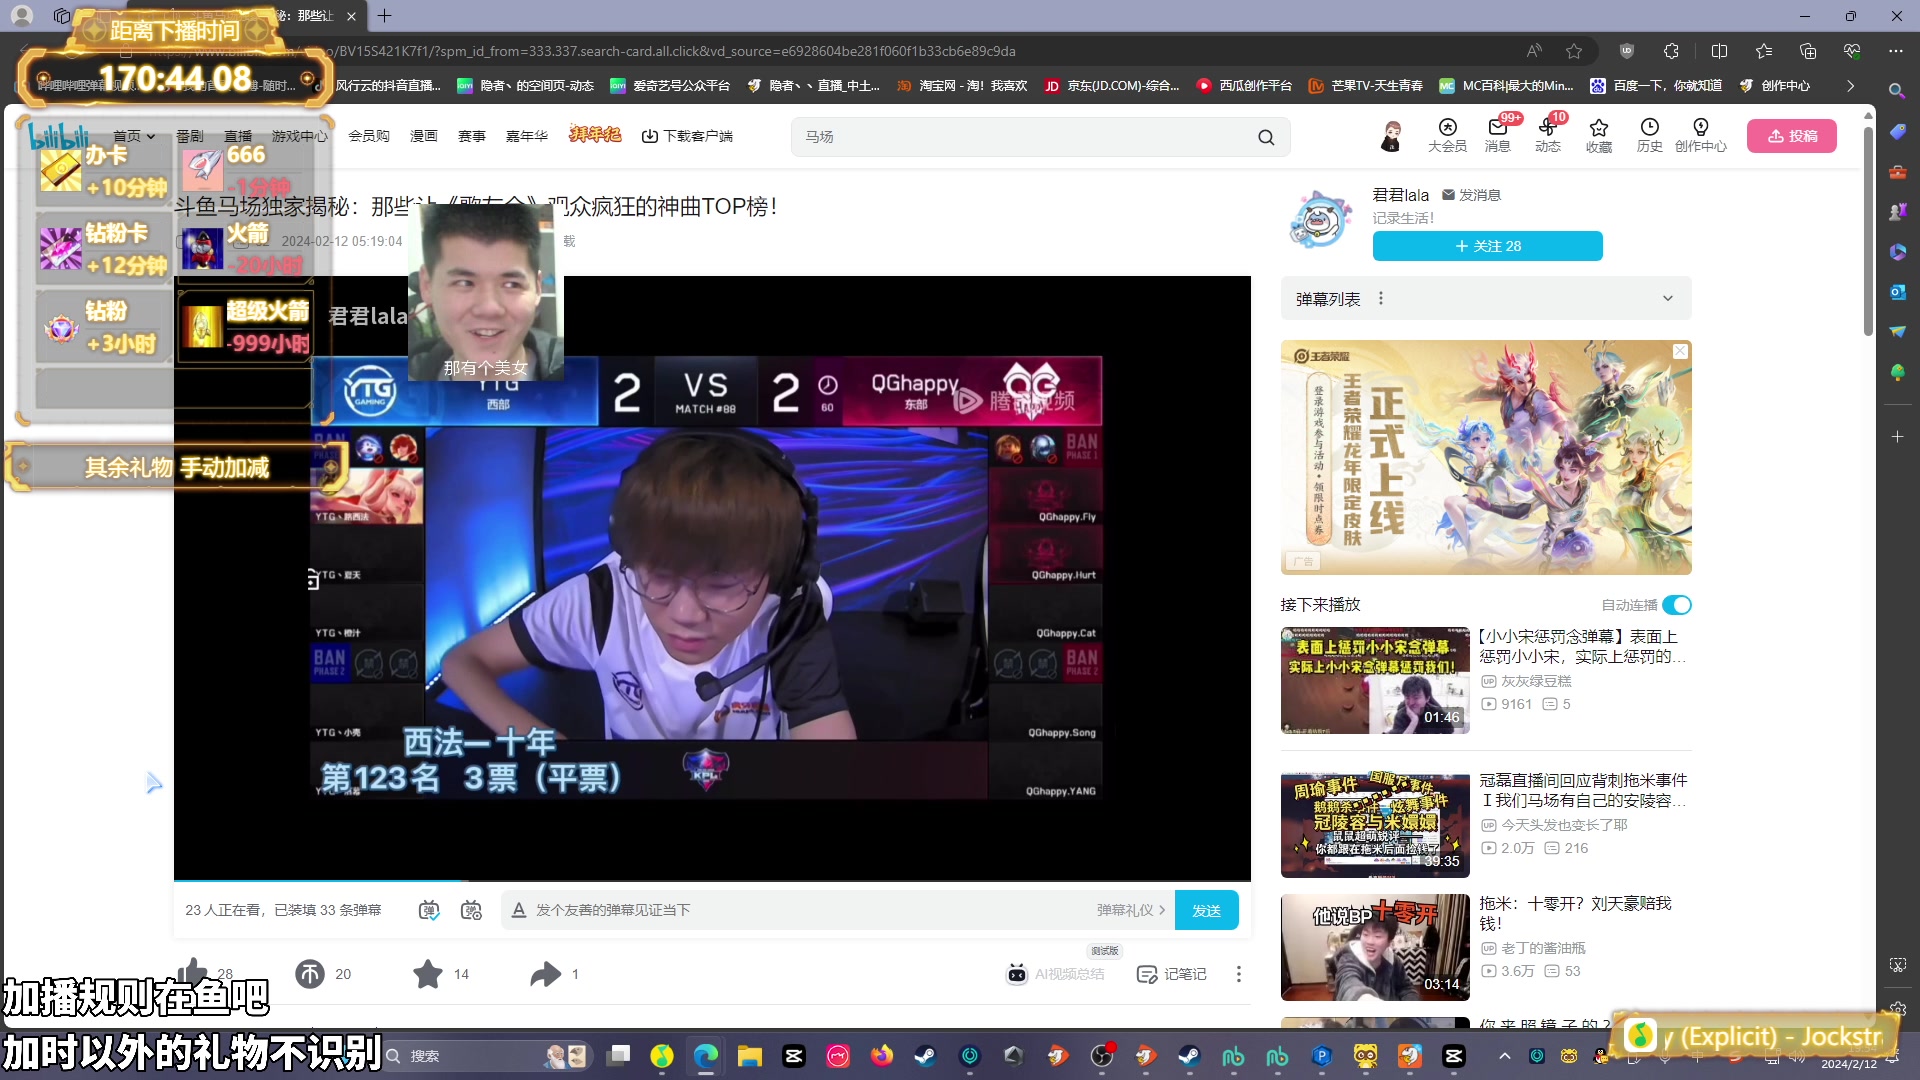Screen dimensions: 1920x1080
Task: Open the 收藏 favorites icon
Action: [x=1598, y=135]
